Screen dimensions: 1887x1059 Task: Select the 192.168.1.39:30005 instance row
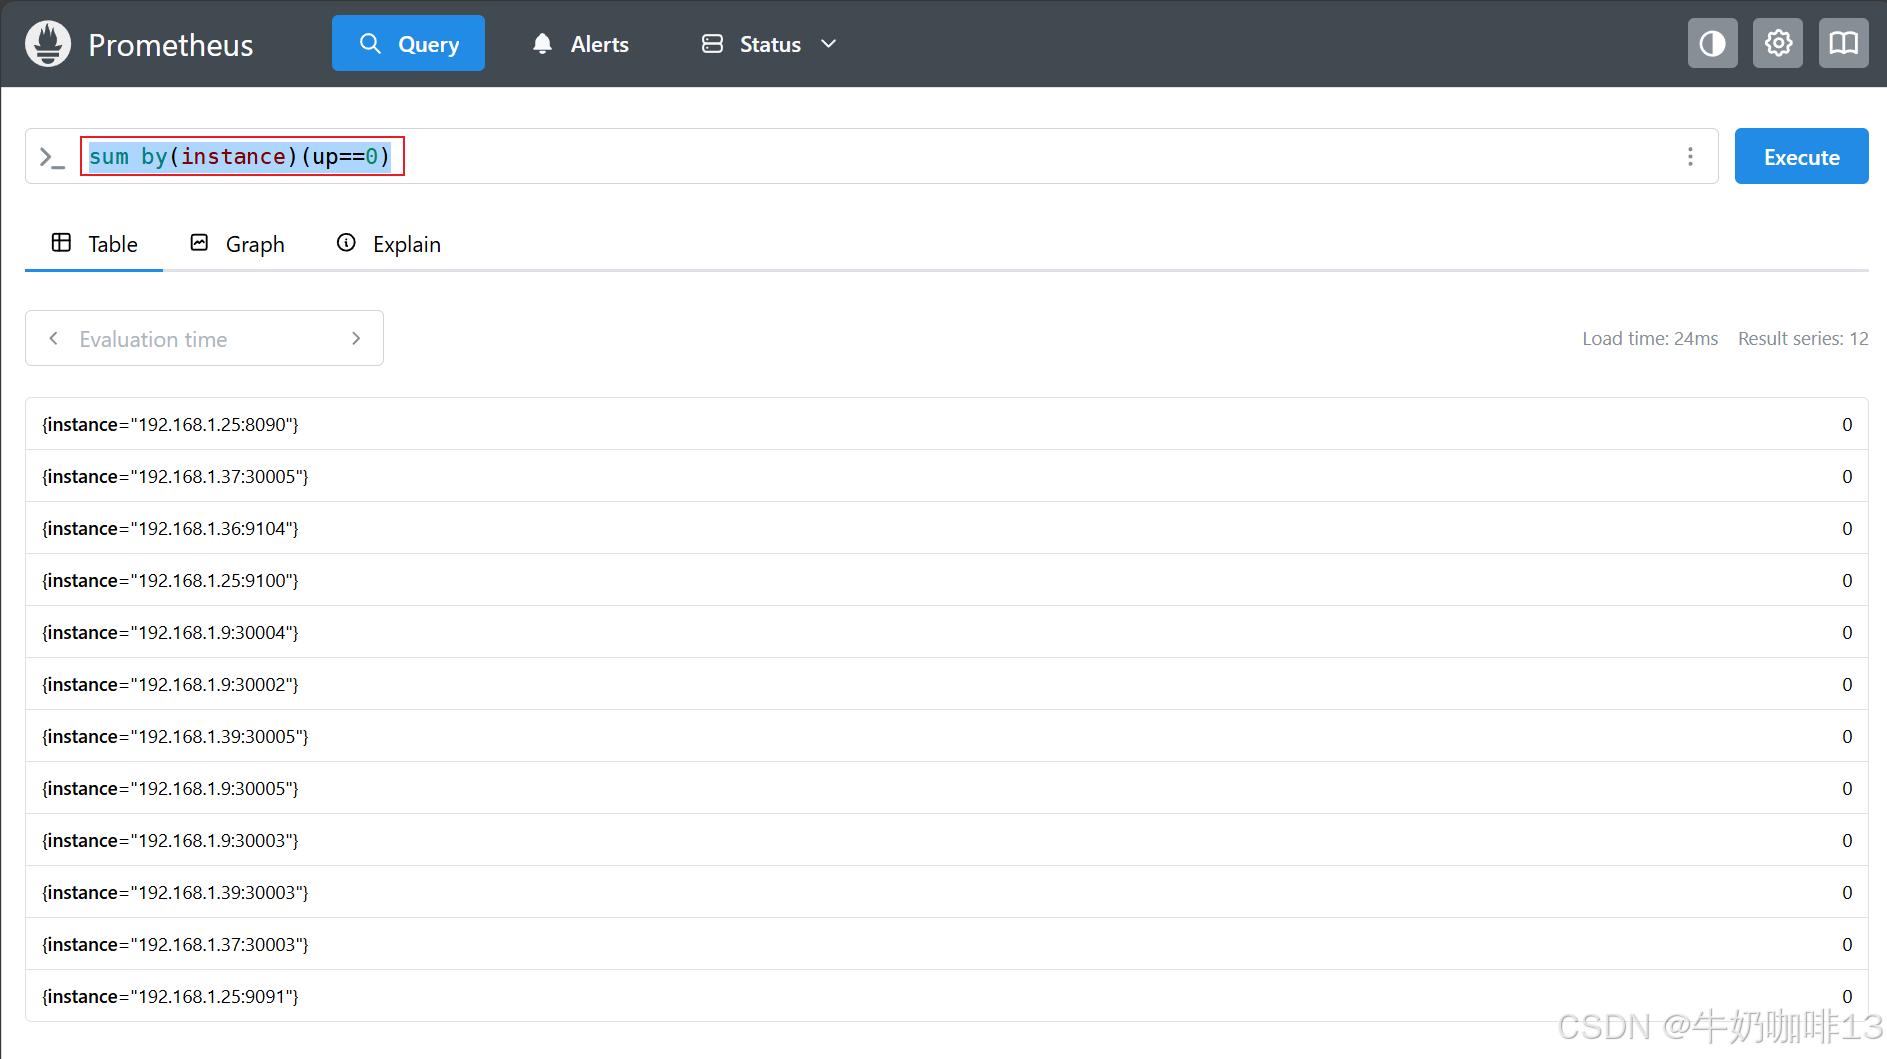point(946,736)
